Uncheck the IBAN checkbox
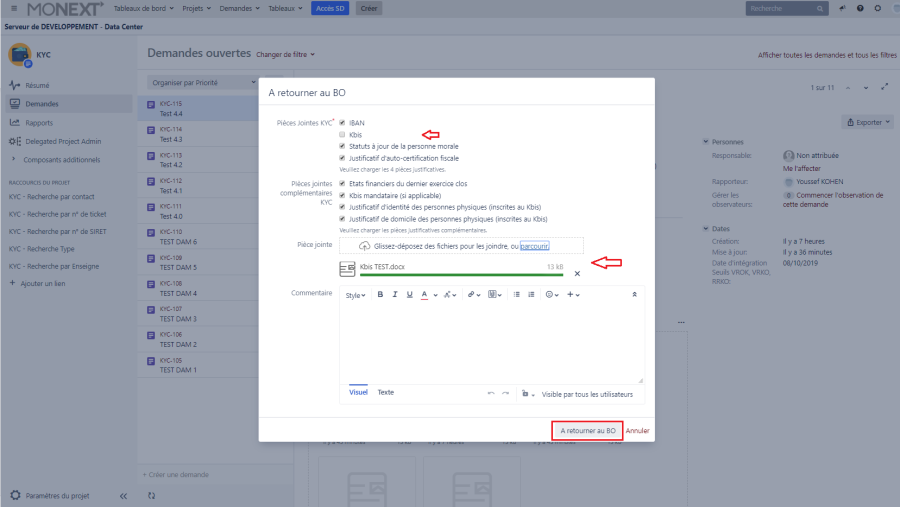The image size is (900, 507). point(343,123)
